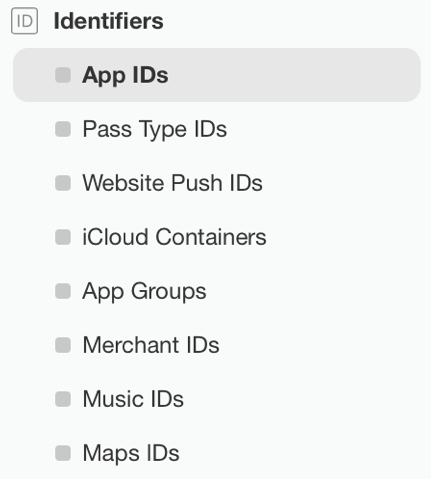Click the bullet icon beside Maps IDs

coord(63,453)
